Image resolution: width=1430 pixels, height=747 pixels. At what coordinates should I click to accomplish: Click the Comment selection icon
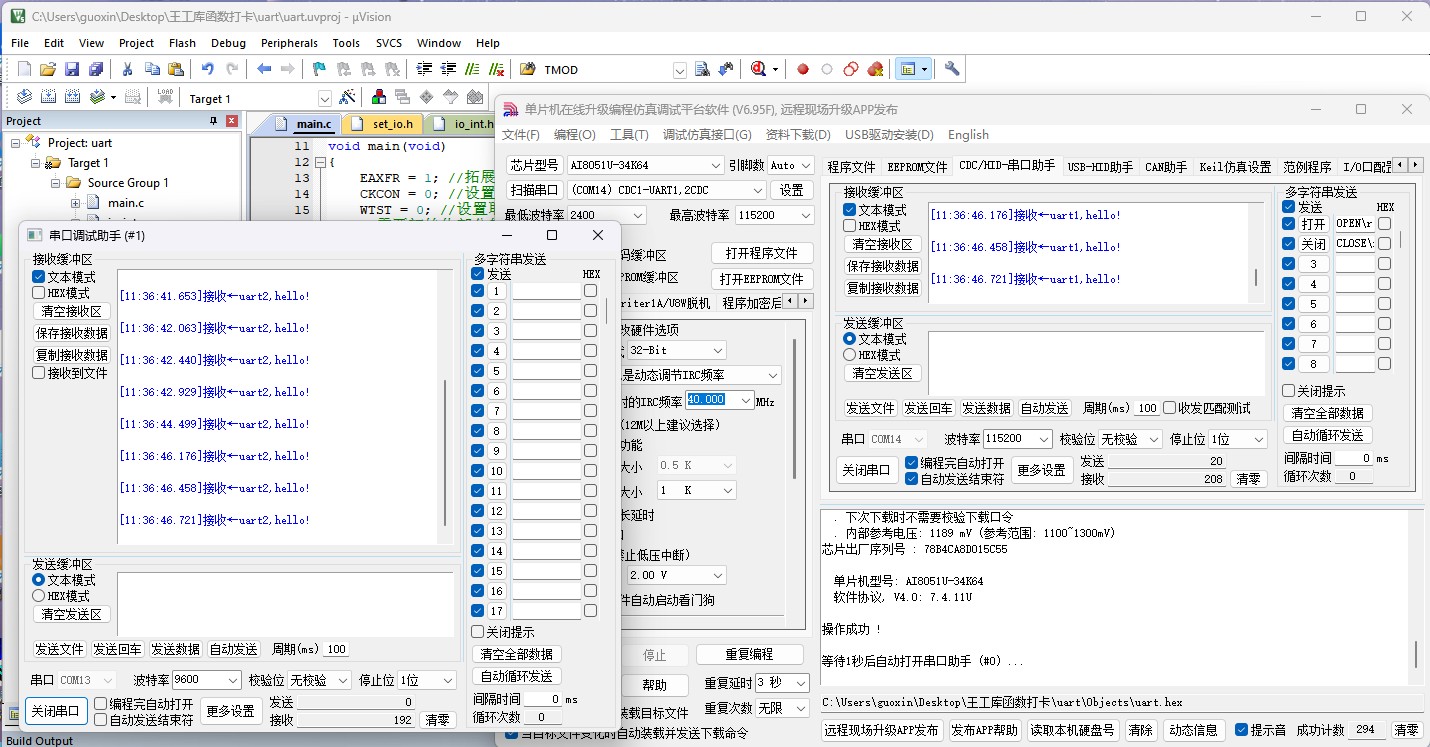click(472, 69)
